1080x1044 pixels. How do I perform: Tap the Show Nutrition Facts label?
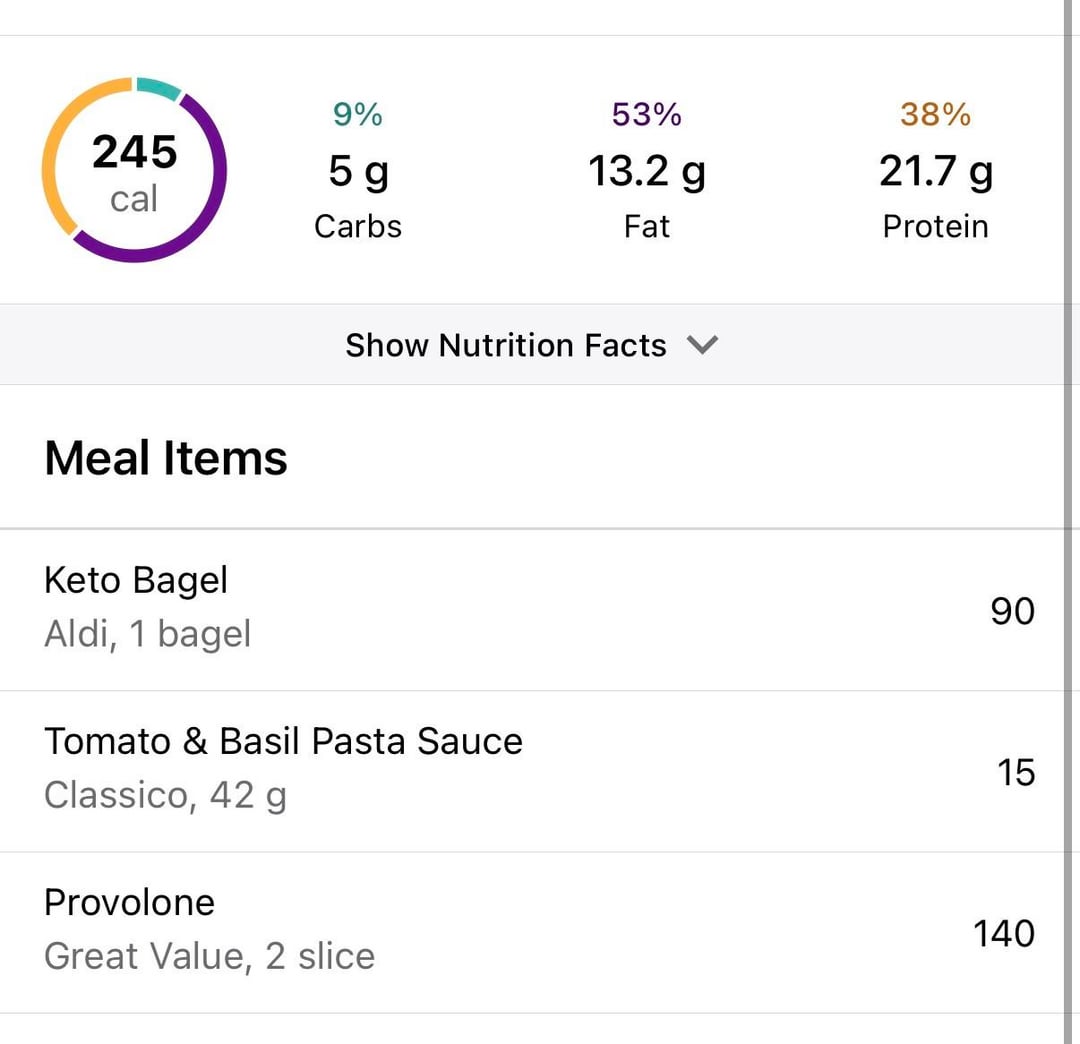[505, 345]
